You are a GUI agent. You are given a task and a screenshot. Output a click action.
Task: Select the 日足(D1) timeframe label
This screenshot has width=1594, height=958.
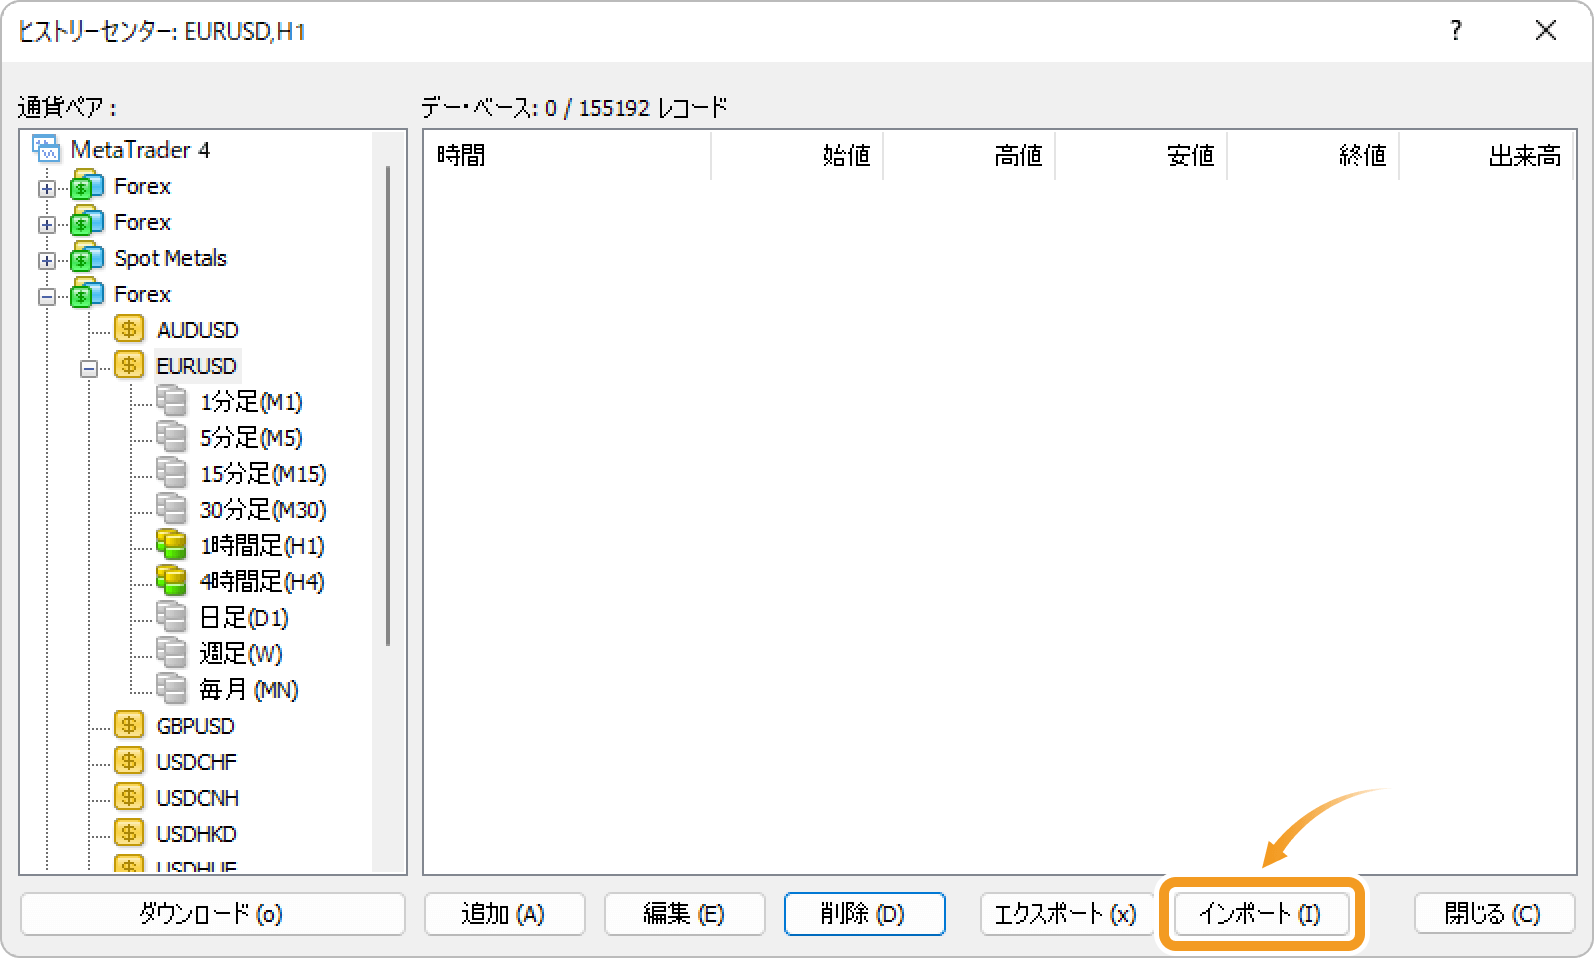244,618
